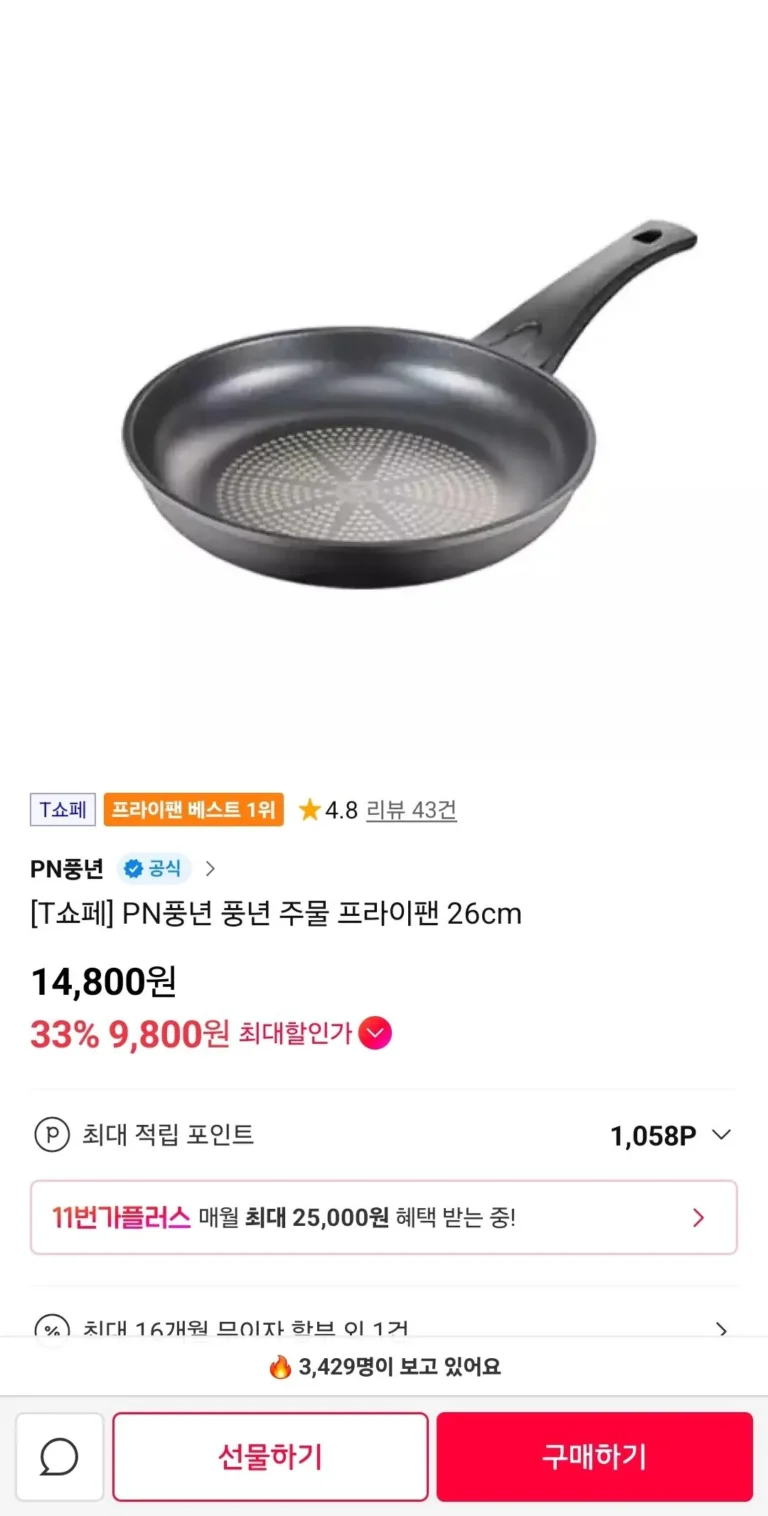768x1516 pixels.
Task: Open the installment row right chevron
Action: 721,1329
